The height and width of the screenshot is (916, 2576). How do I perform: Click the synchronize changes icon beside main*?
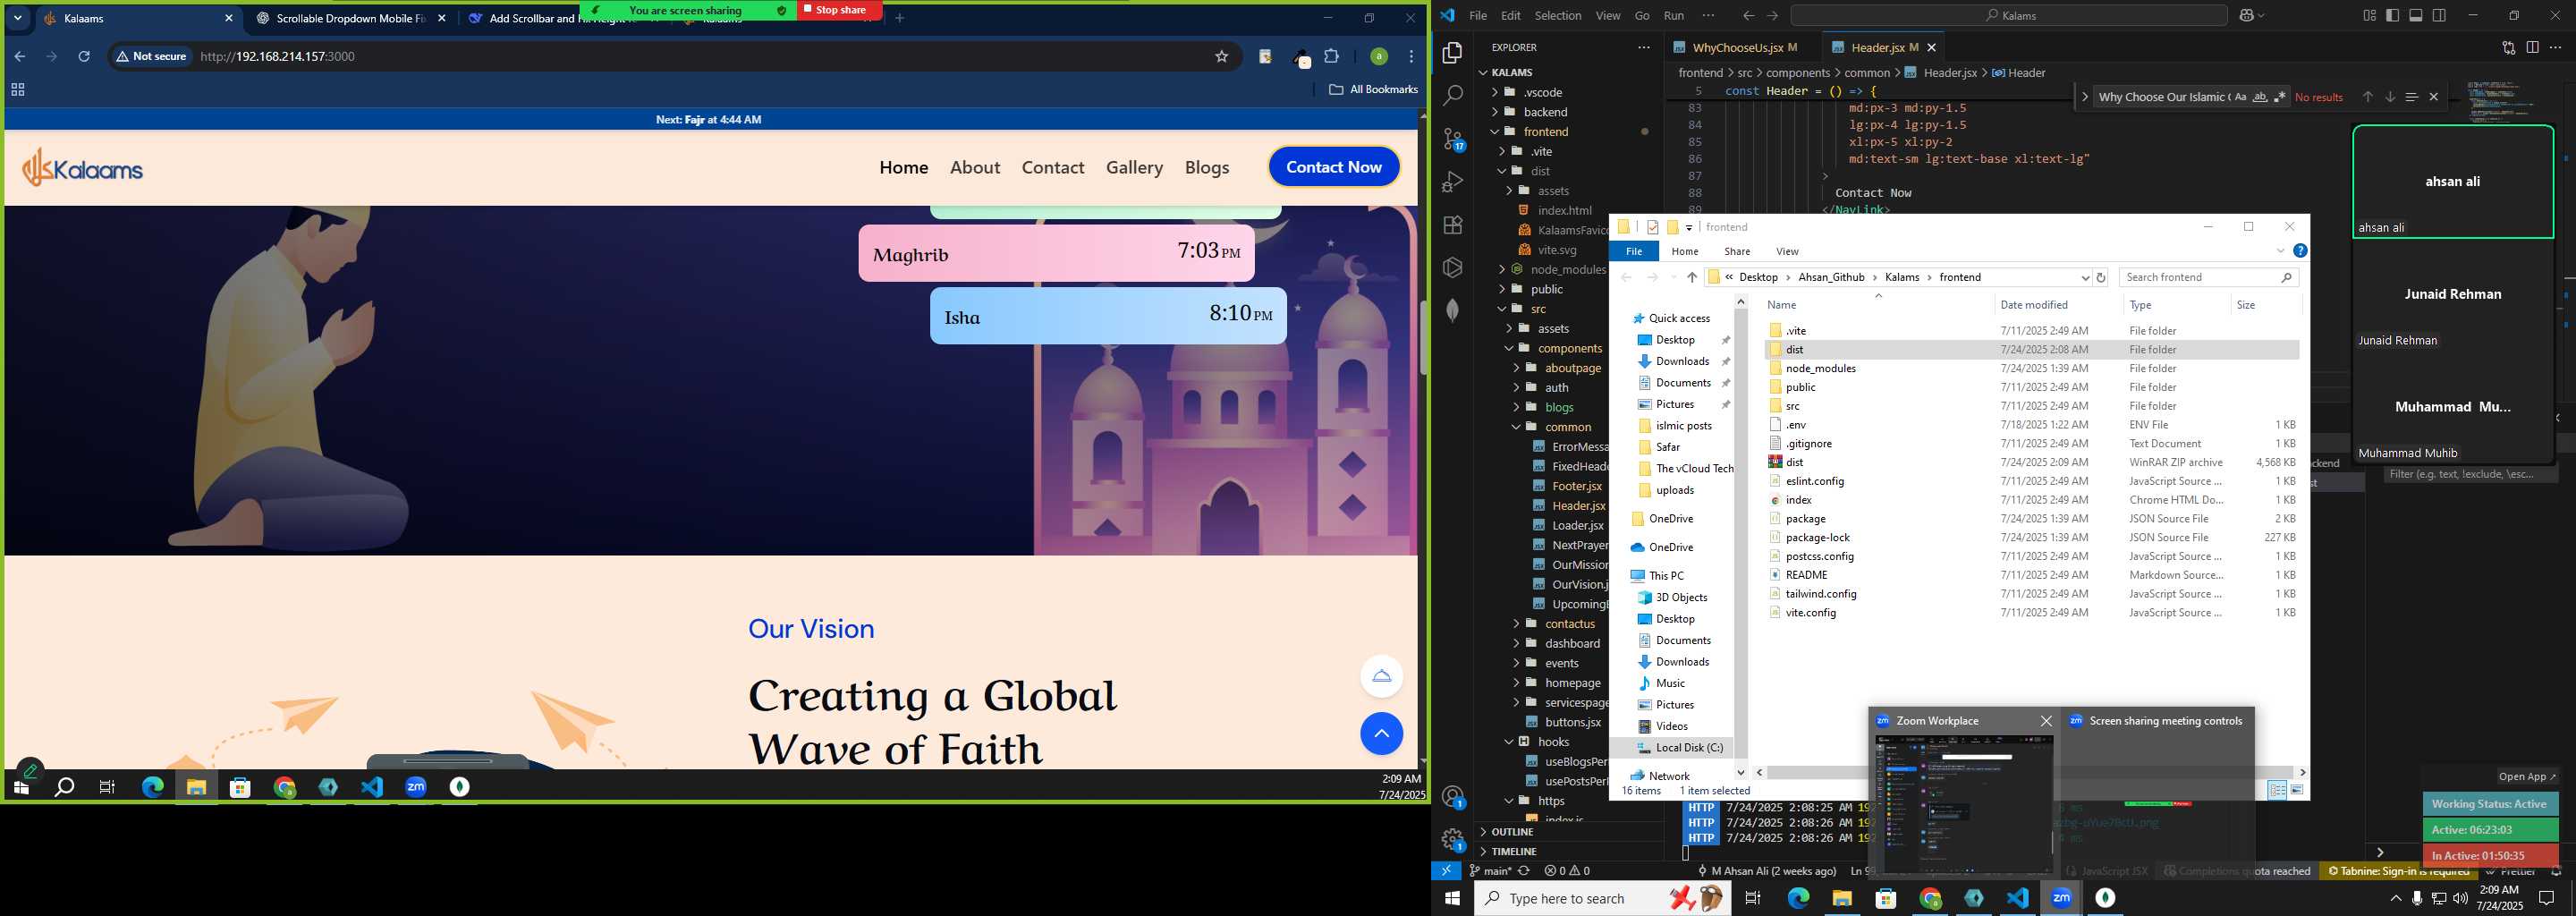[1524, 871]
